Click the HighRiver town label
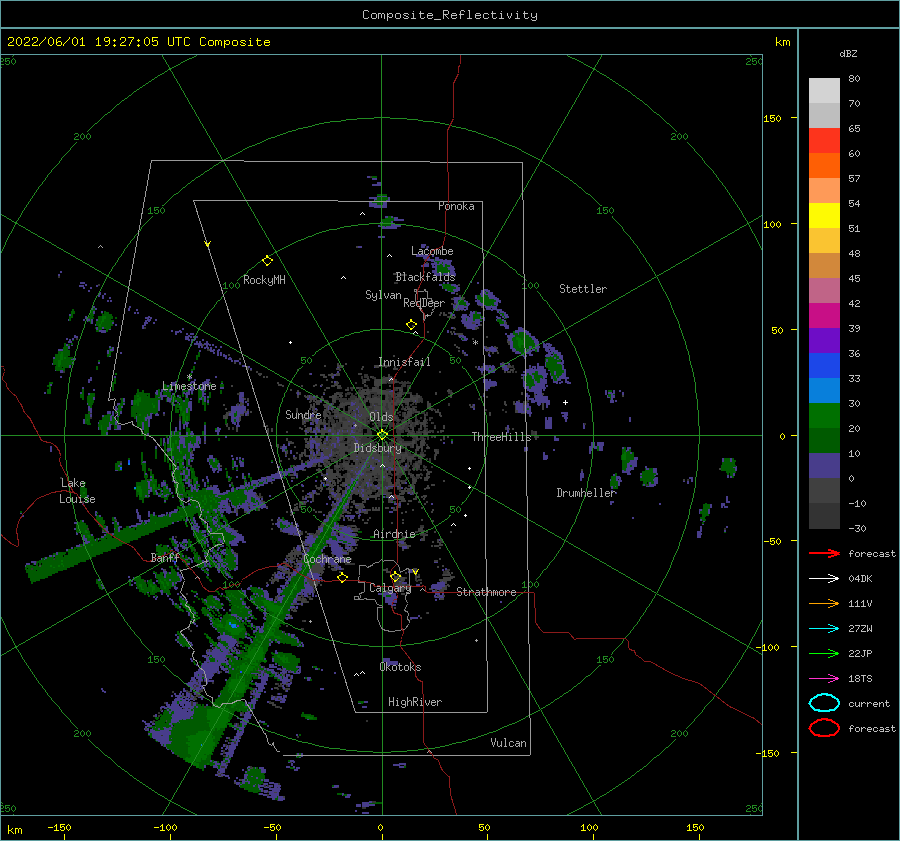This screenshot has width=900, height=841. click(415, 702)
